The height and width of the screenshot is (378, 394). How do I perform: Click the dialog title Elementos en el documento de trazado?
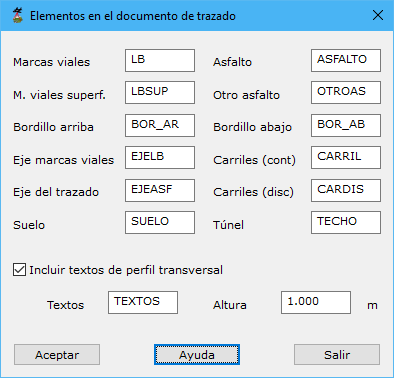pyautogui.click(x=133, y=16)
